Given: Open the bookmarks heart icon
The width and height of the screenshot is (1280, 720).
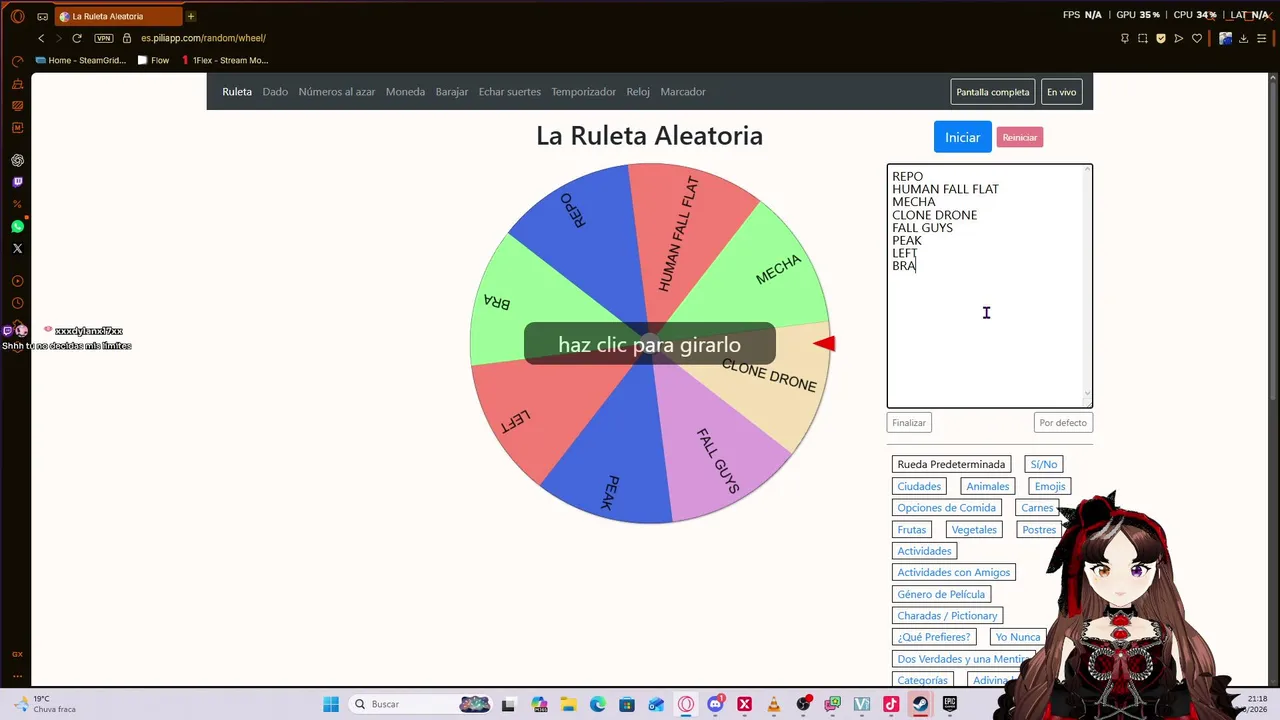Looking at the screenshot, I should tap(1197, 38).
